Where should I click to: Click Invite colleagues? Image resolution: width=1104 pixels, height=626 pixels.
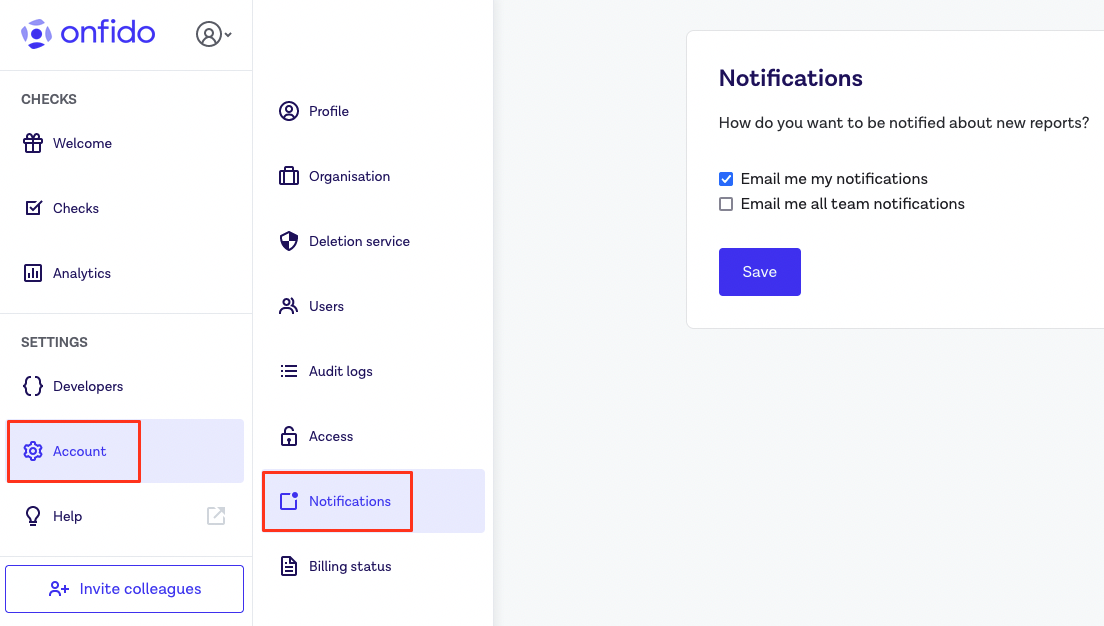click(124, 588)
